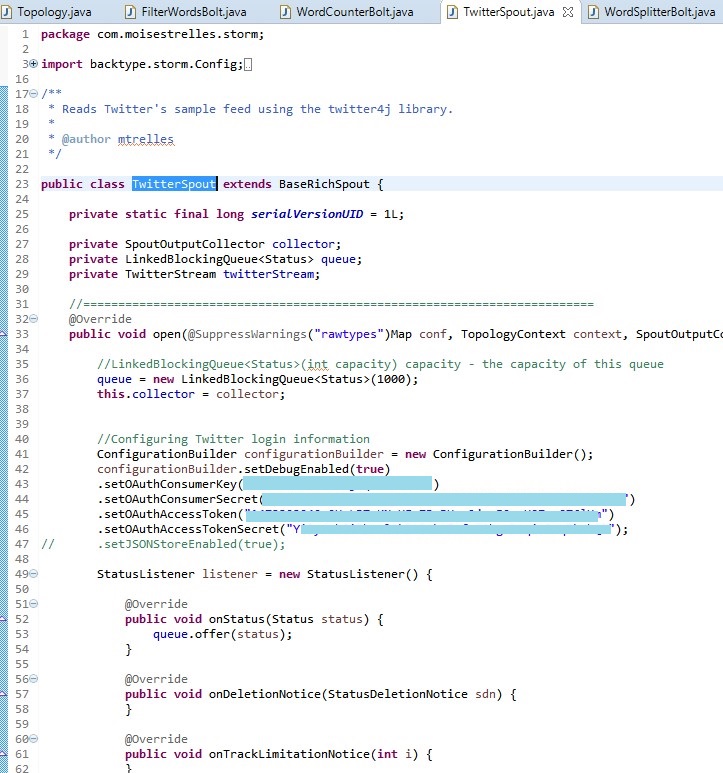Image resolution: width=723 pixels, height=773 pixels.
Task: Click the folded import placeholder box after Config;
Action: (248, 65)
